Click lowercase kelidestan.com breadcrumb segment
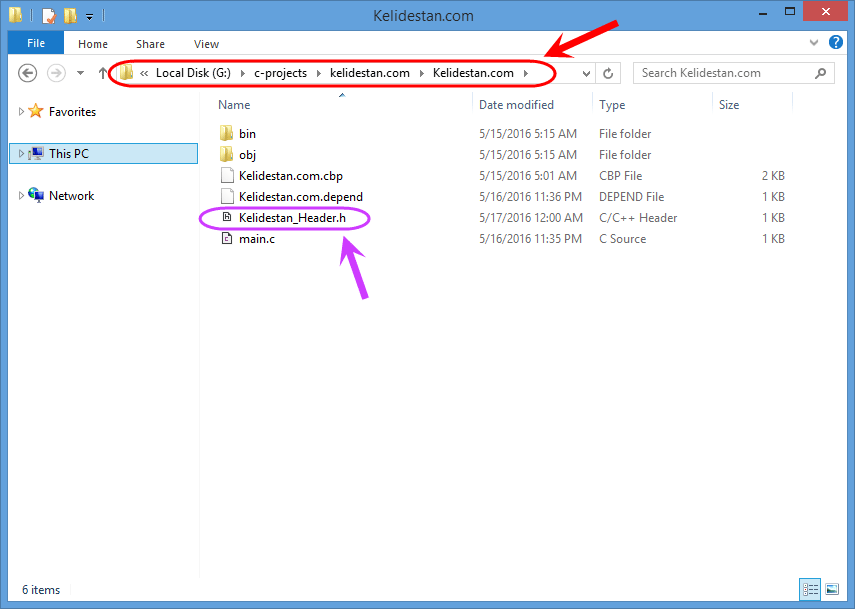Image resolution: width=855 pixels, height=609 pixels. tap(370, 73)
